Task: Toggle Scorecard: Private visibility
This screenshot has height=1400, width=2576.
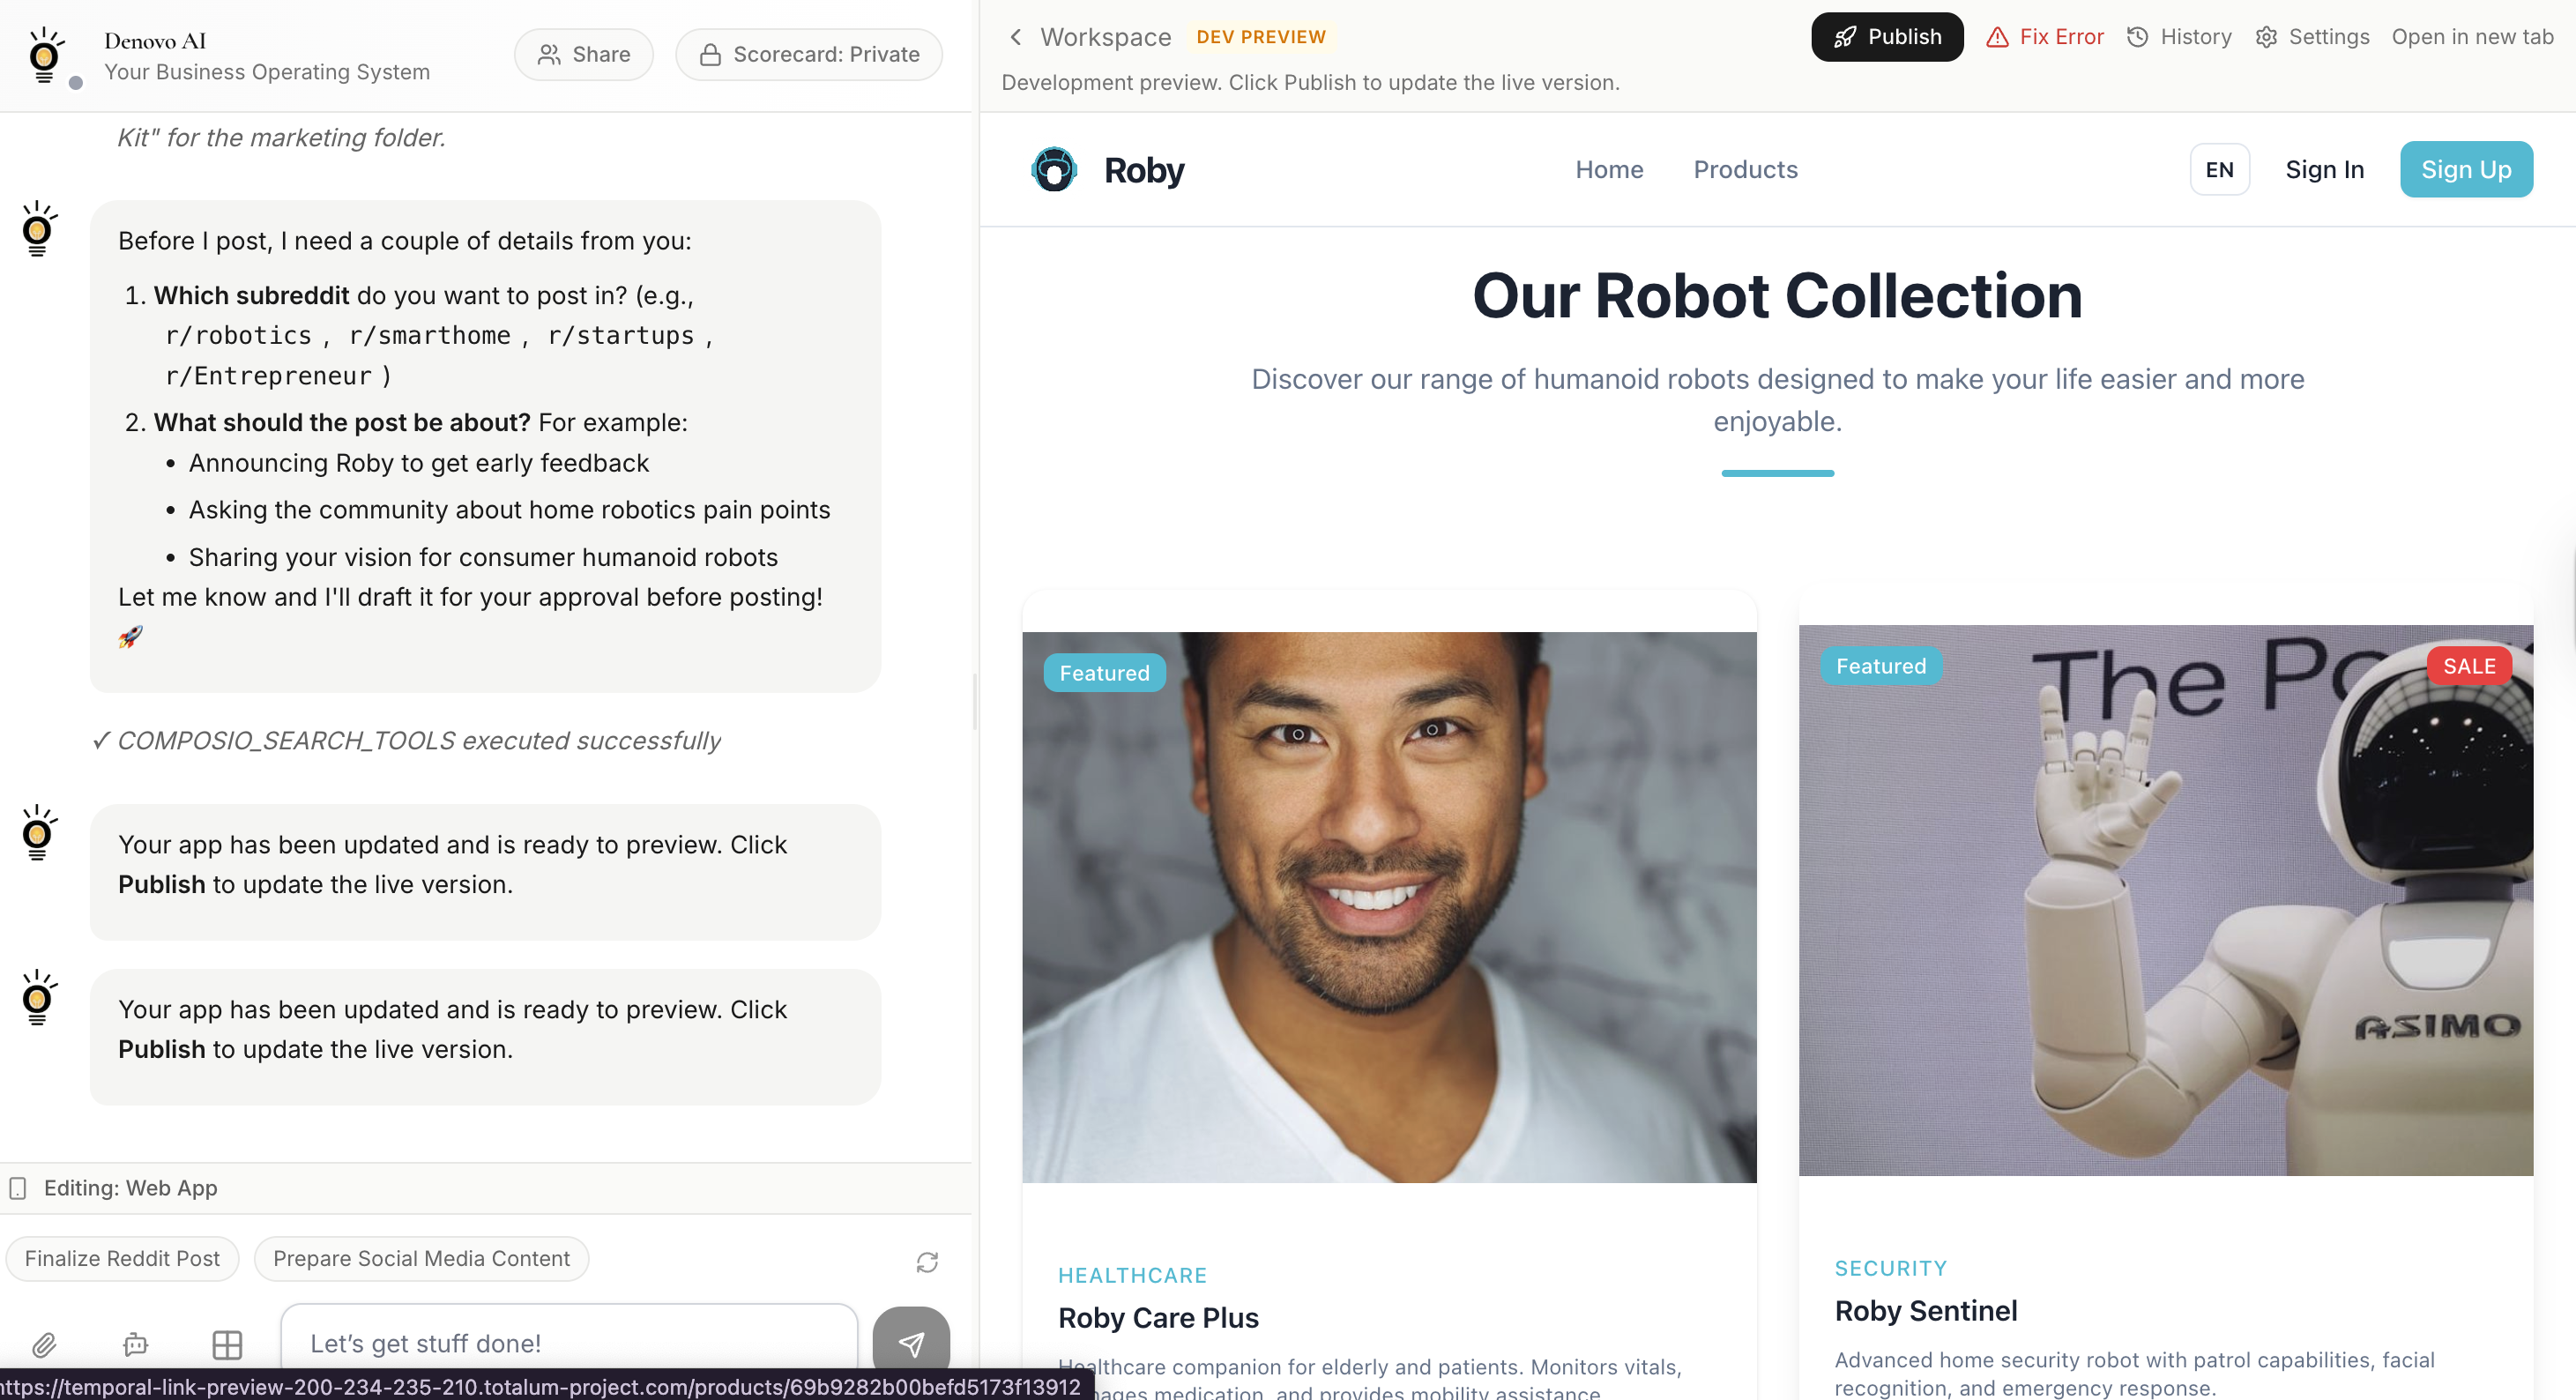Action: point(808,55)
